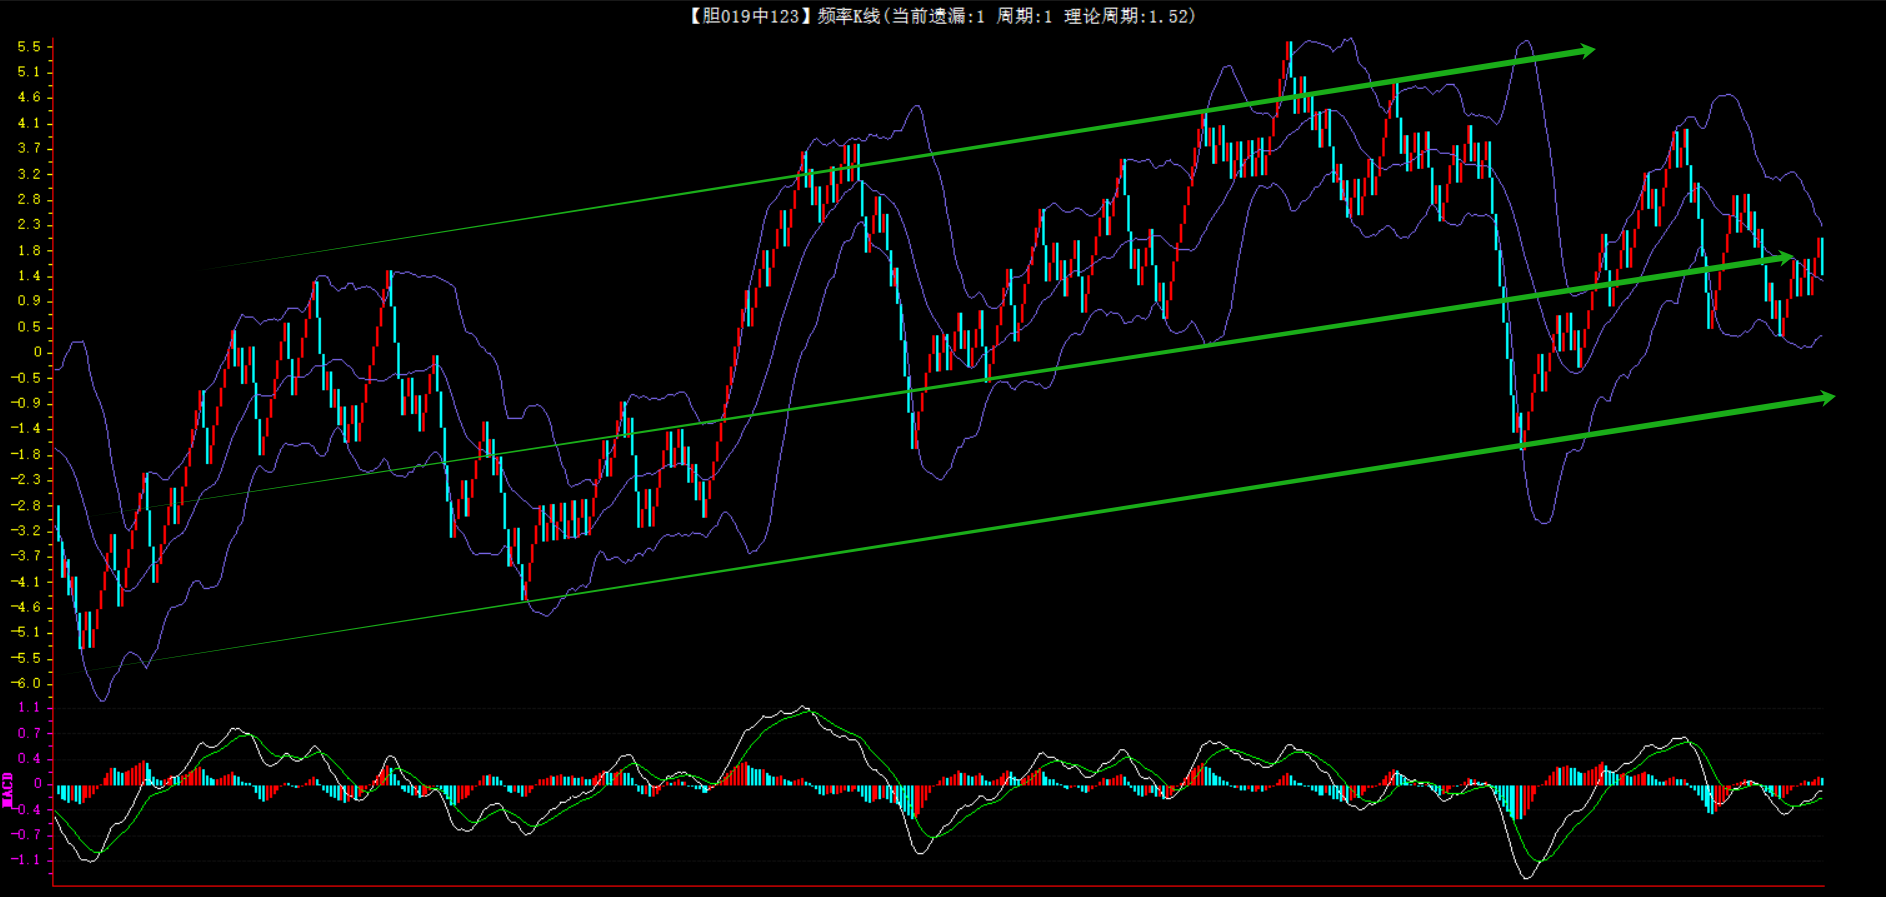Click the 理论周期:1.52 text in title
The height and width of the screenshot is (897, 1886).
click(x=1128, y=16)
